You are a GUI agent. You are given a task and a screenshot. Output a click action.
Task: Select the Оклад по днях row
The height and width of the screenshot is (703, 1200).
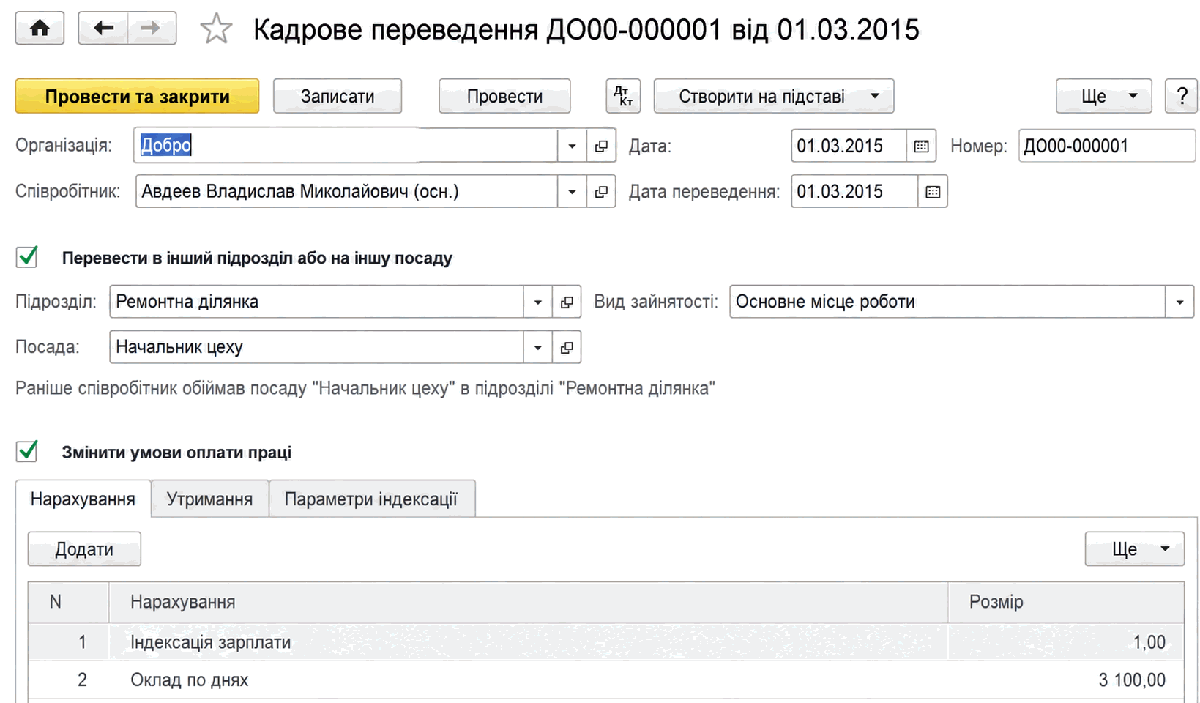[x=606, y=680]
